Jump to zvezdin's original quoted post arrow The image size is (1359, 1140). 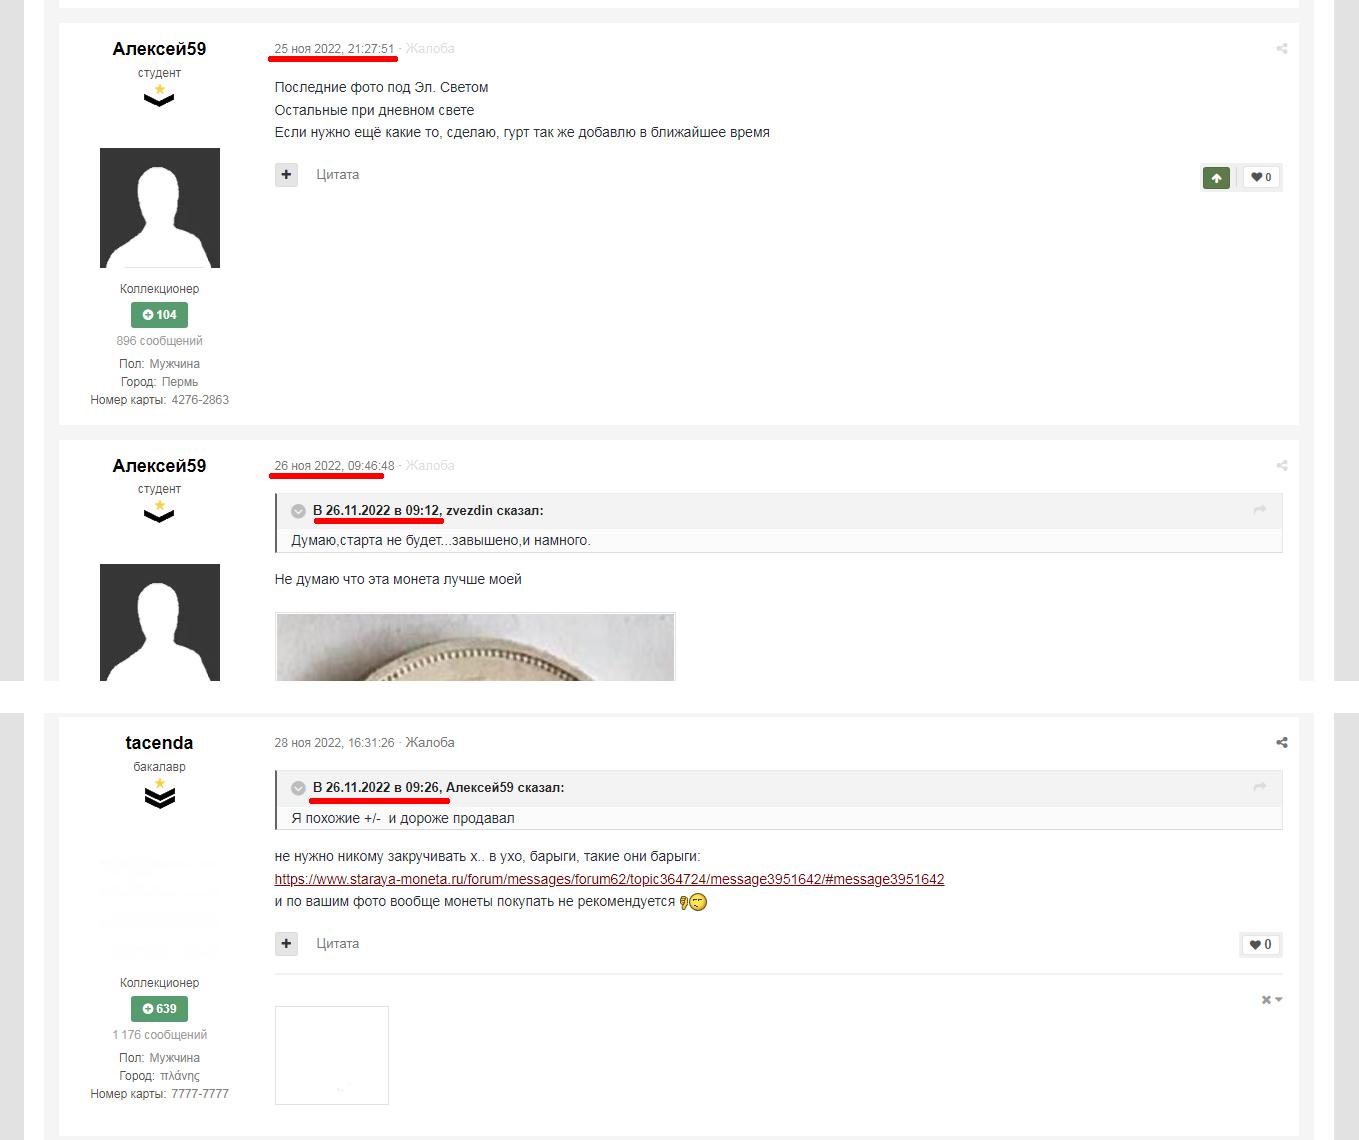1260,510
